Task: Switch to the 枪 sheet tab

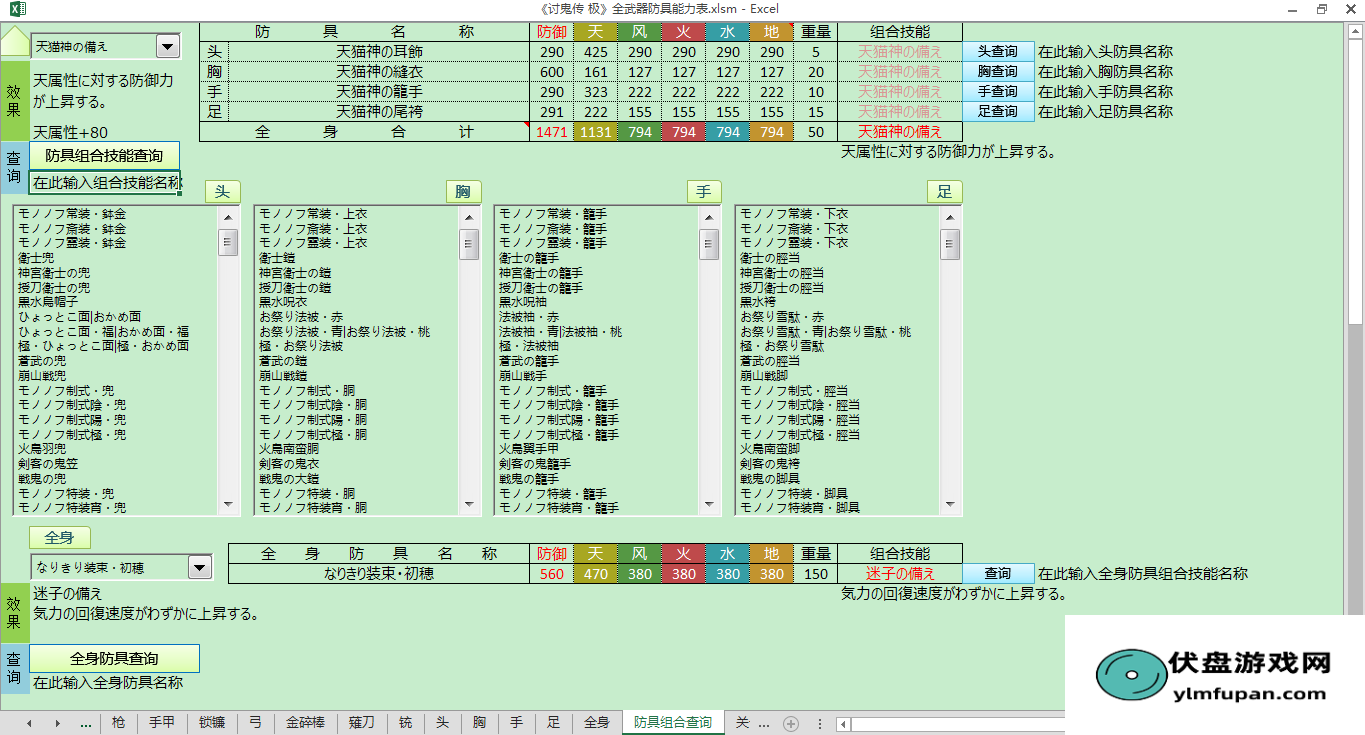Action: 119,723
